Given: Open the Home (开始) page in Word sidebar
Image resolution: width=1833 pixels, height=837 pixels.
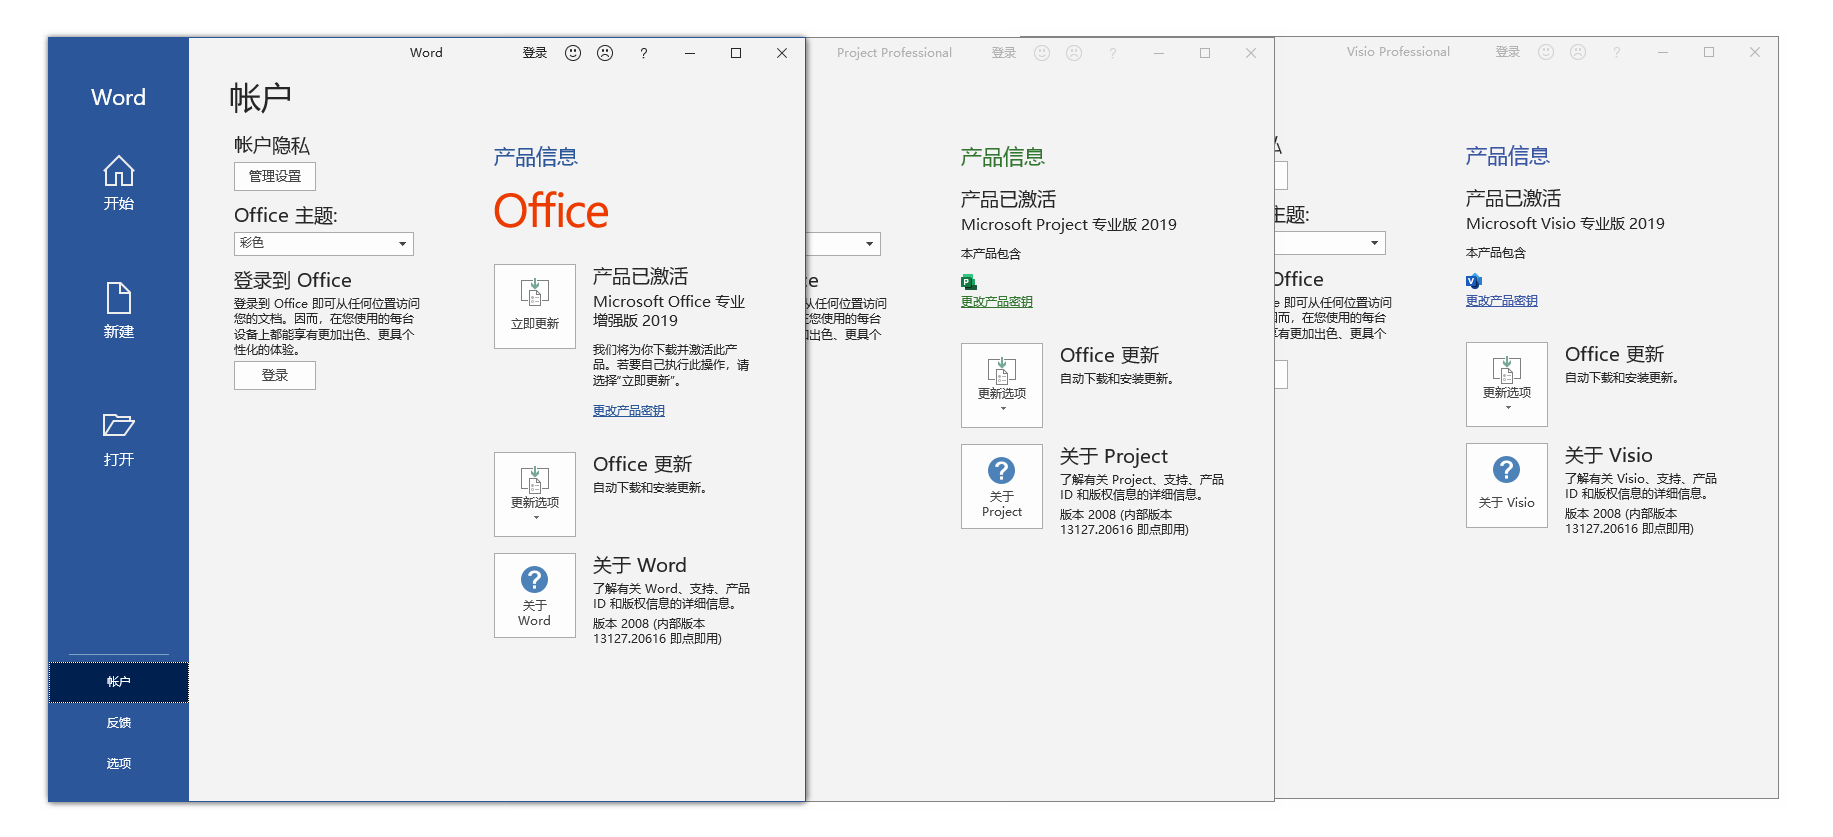Looking at the screenshot, I should tap(118, 183).
